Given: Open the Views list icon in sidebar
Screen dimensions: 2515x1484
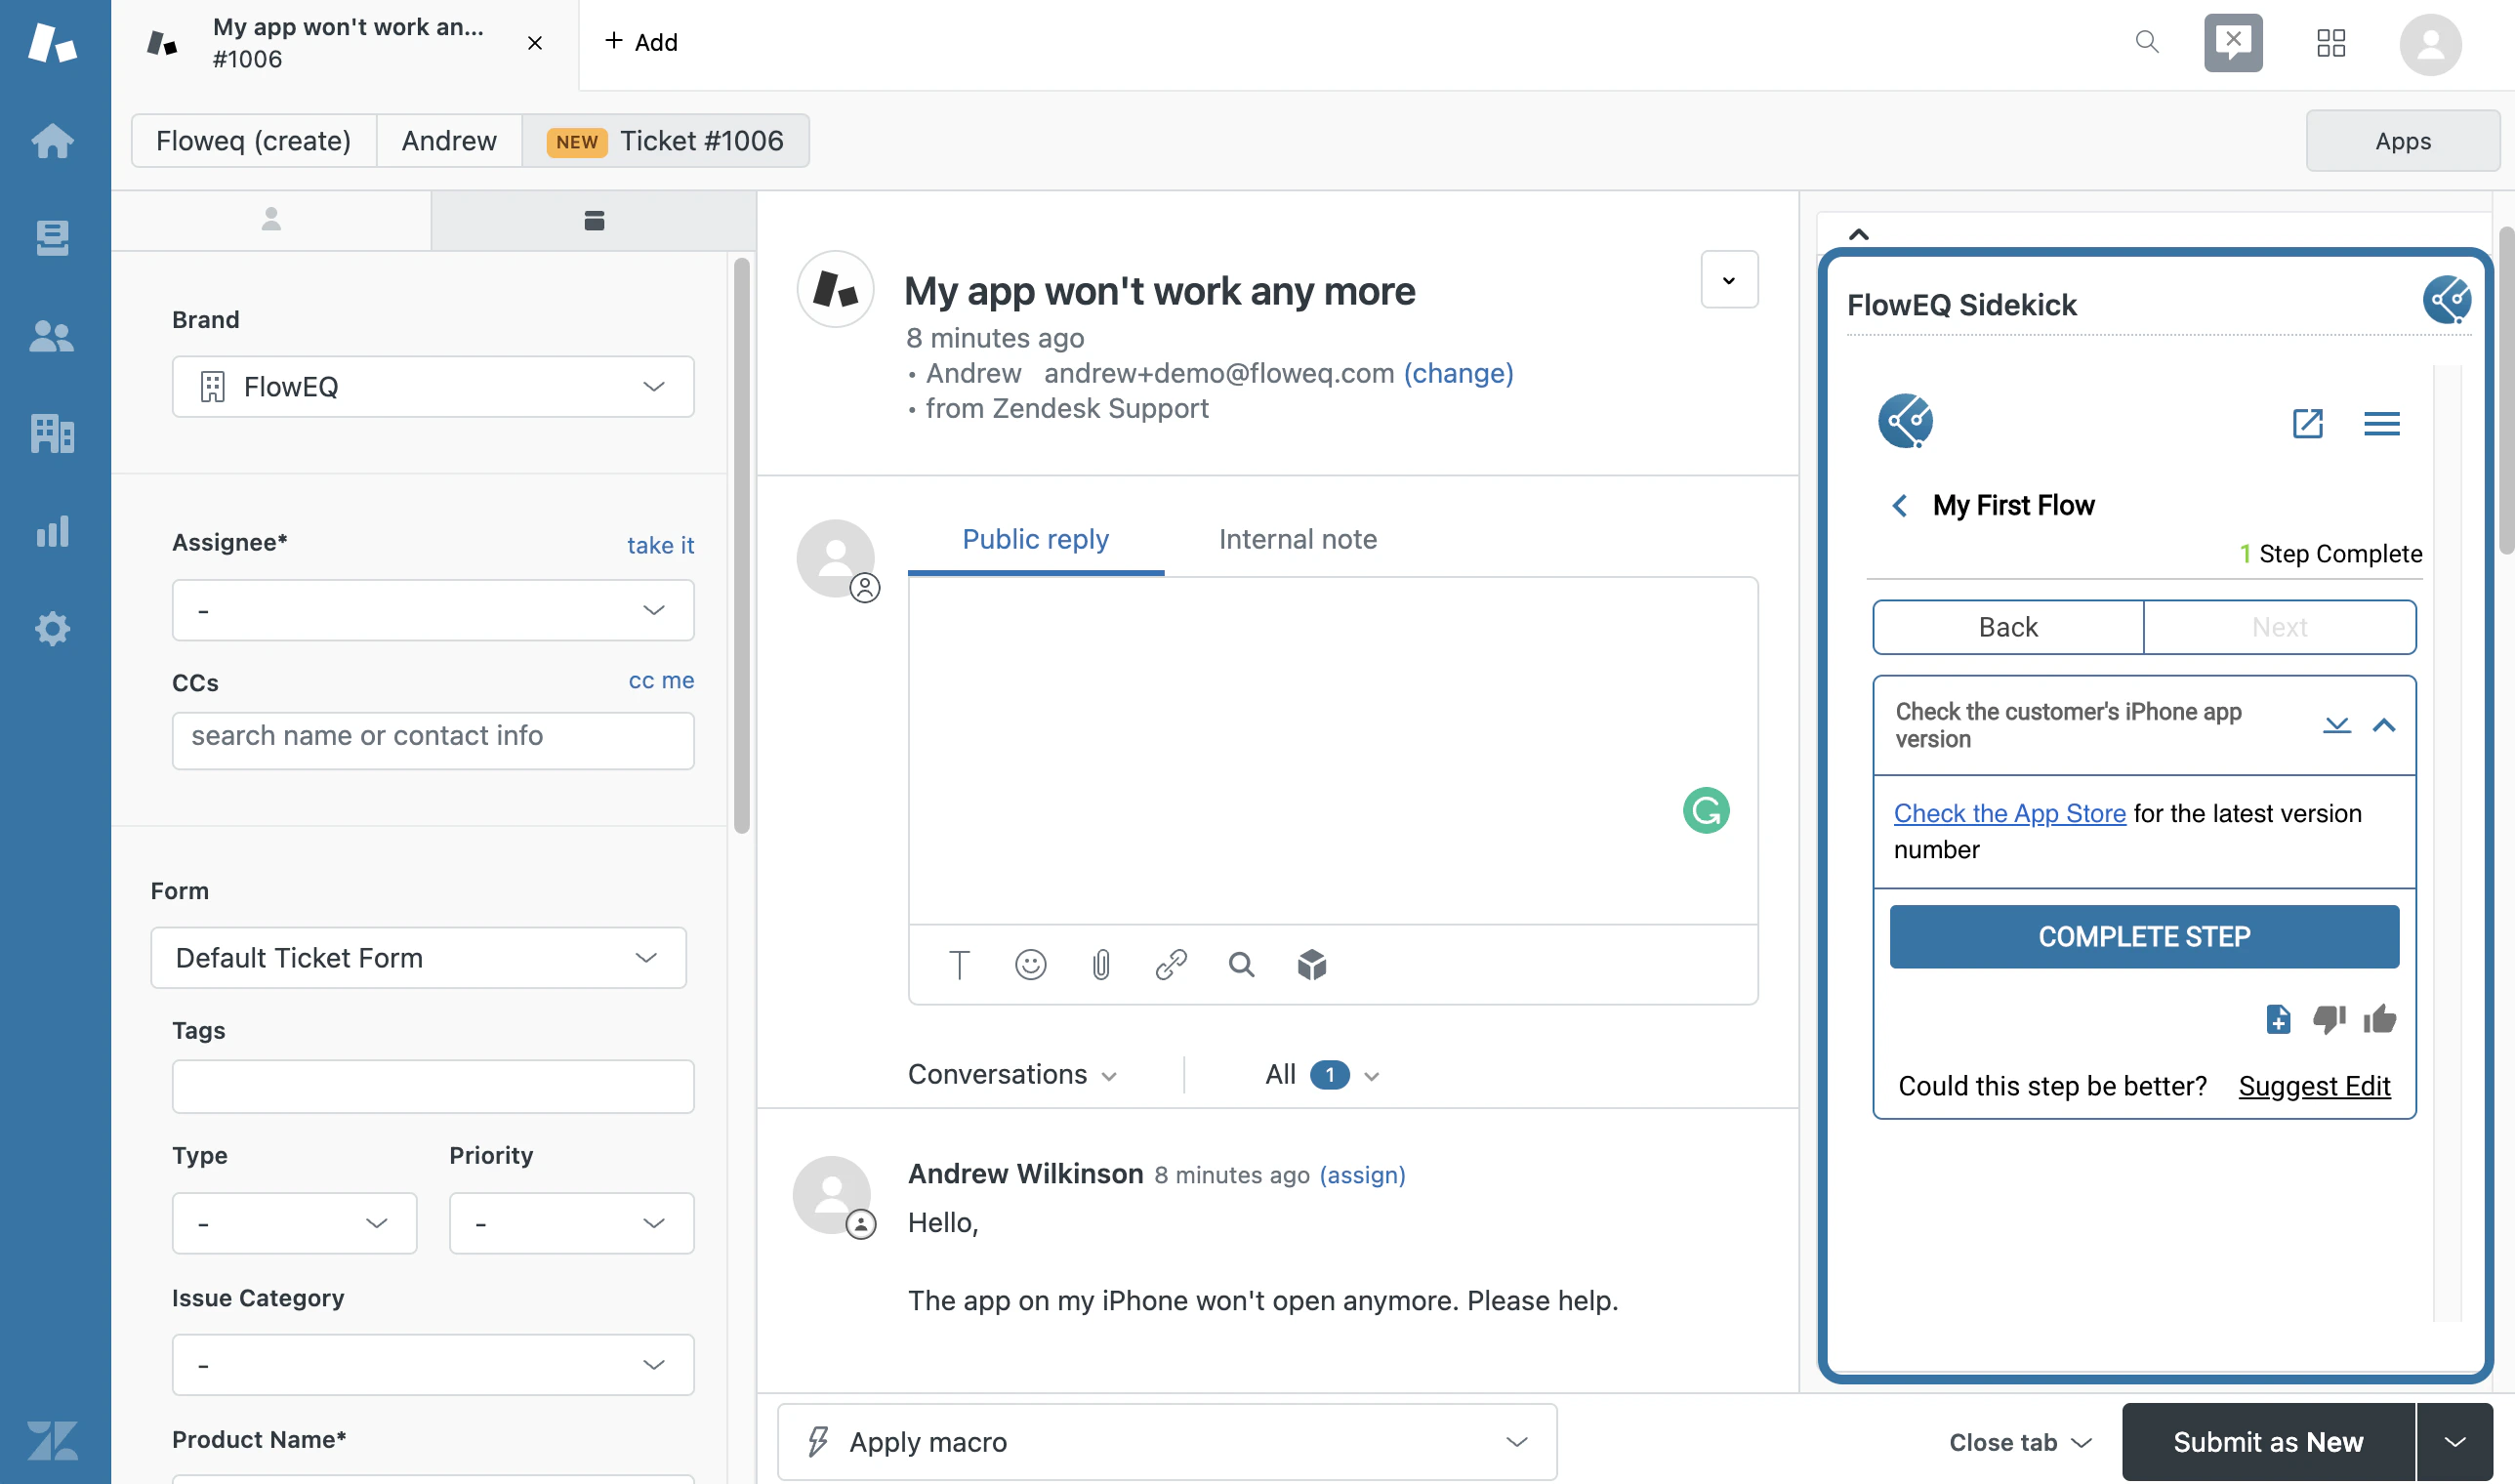Looking at the screenshot, I should 53,238.
